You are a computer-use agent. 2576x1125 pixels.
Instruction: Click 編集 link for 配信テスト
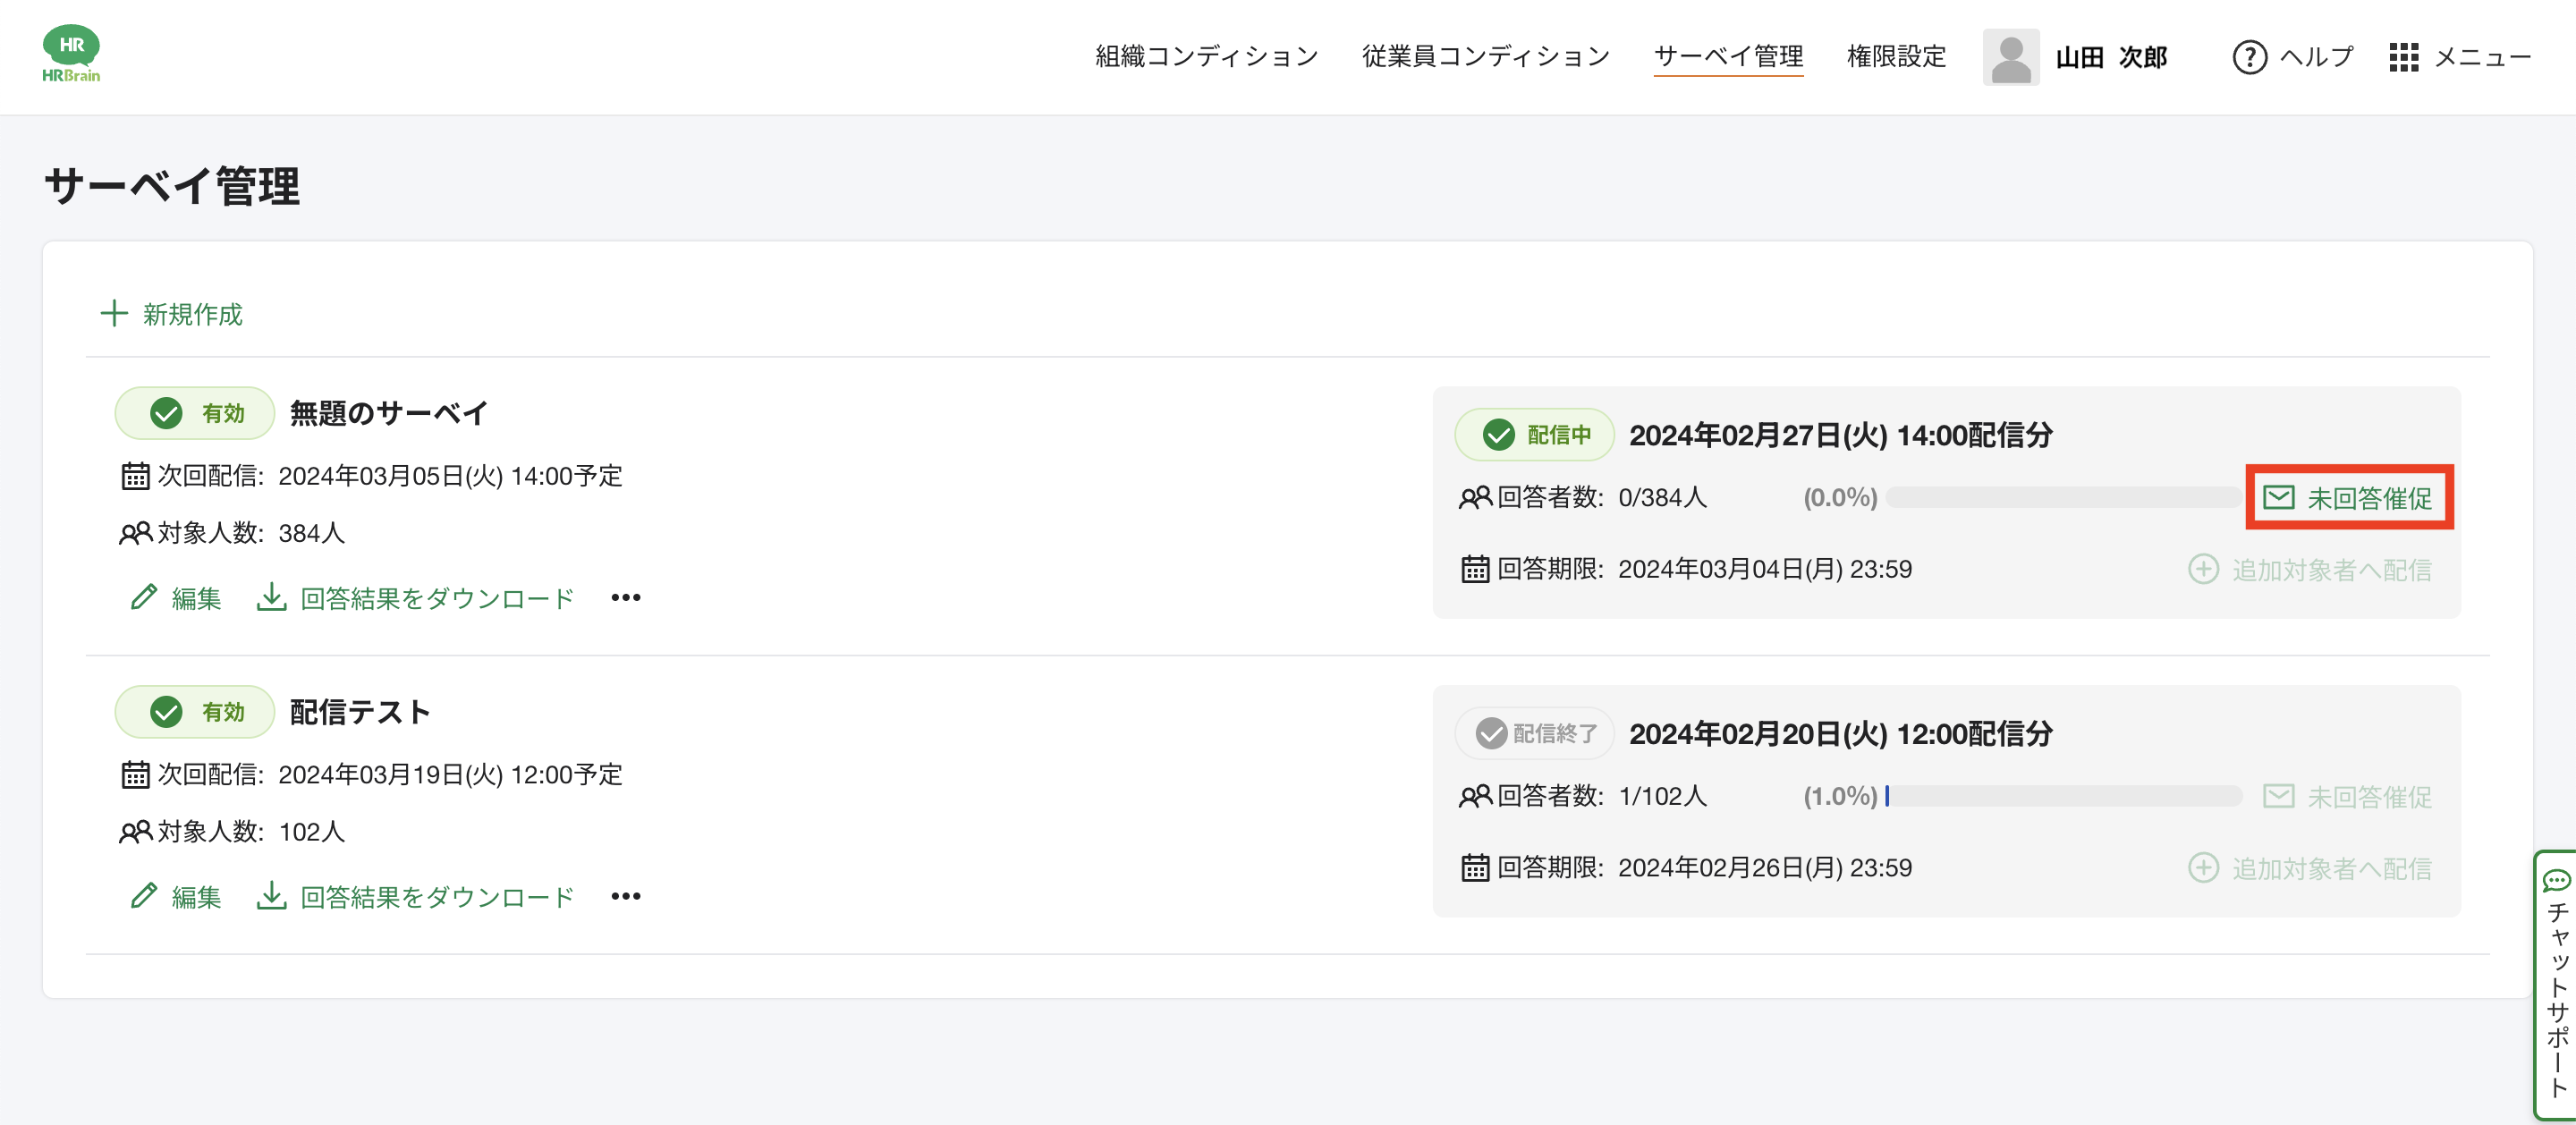(196, 897)
